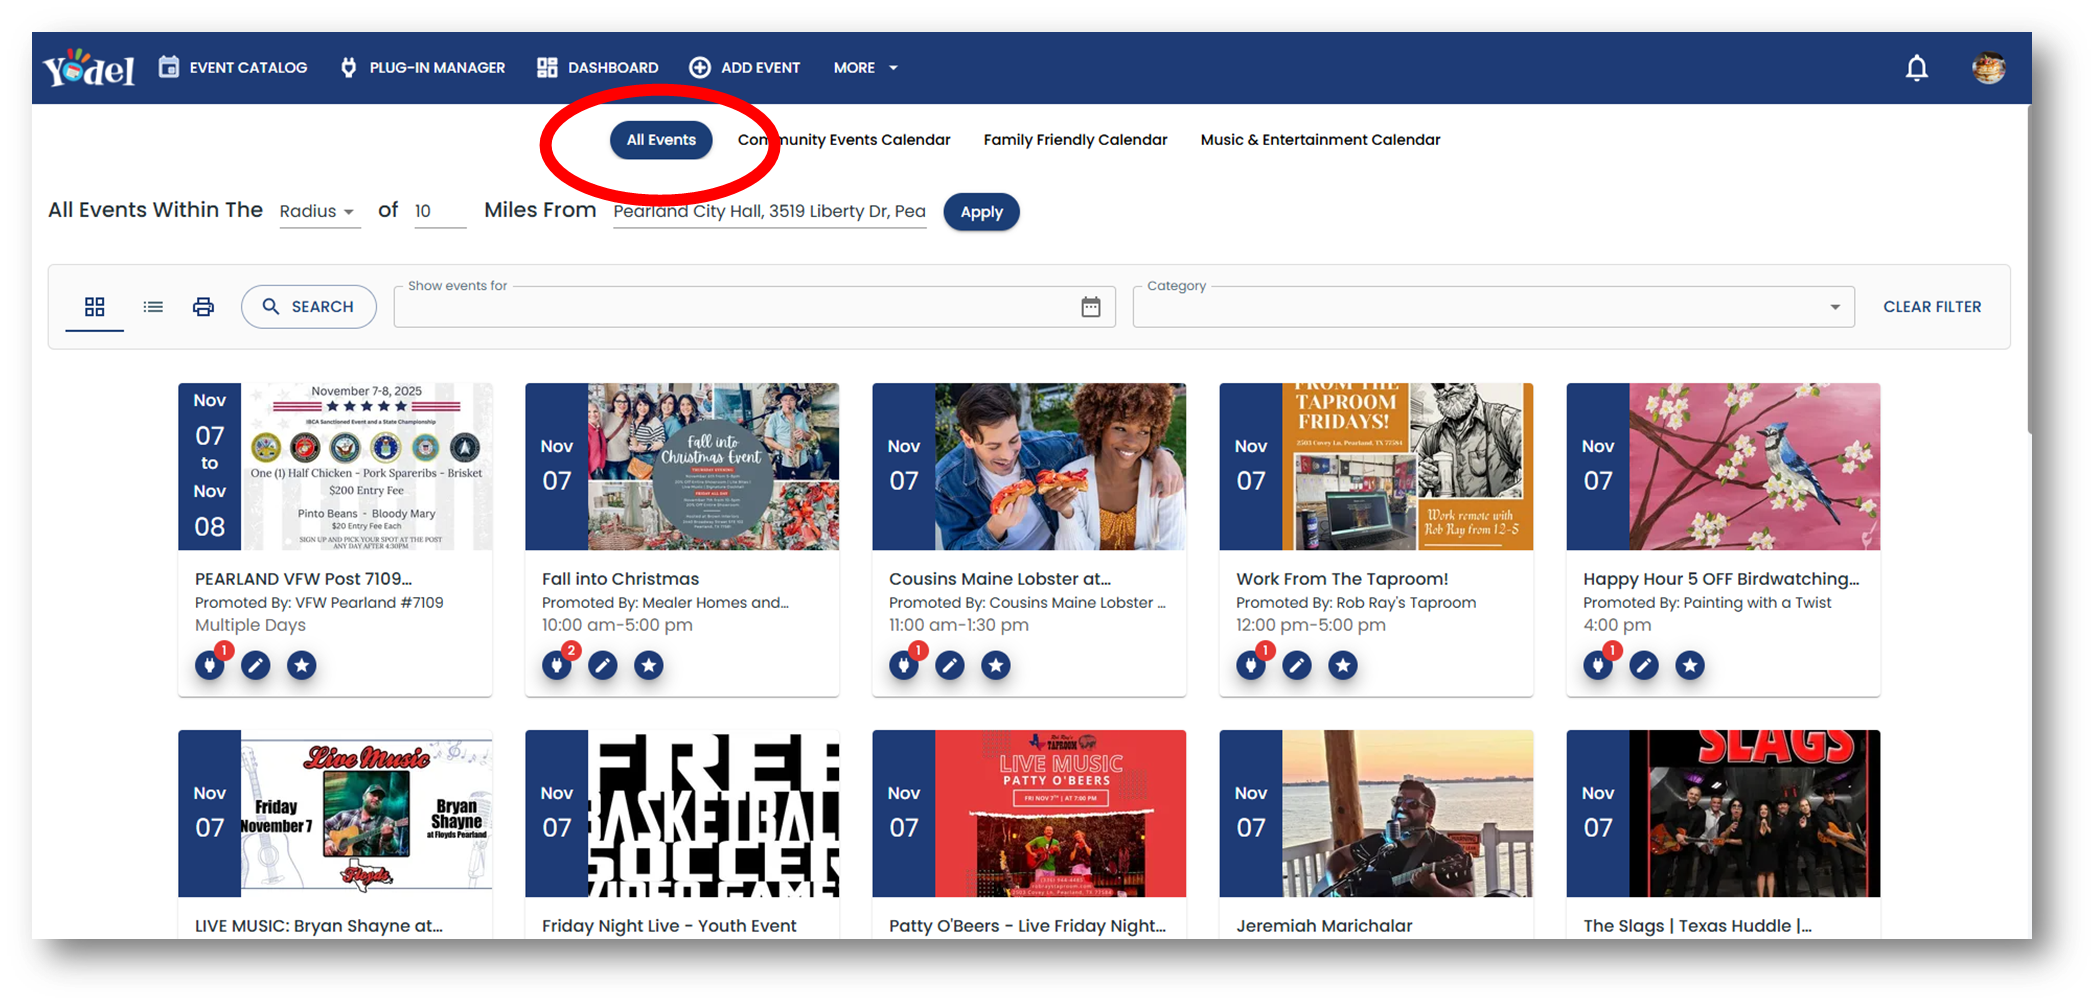
Task: Clear all active filters
Action: tap(1932, 306)
